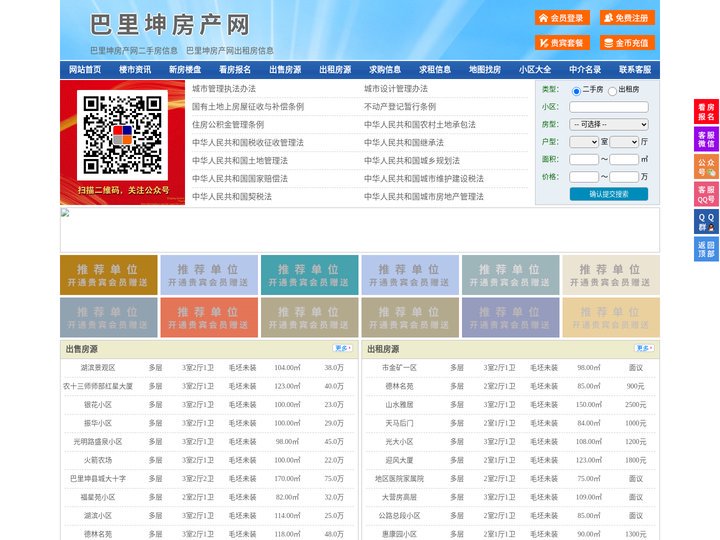Click the 公众号 orange side icon
720x540 pixels.
706,167
